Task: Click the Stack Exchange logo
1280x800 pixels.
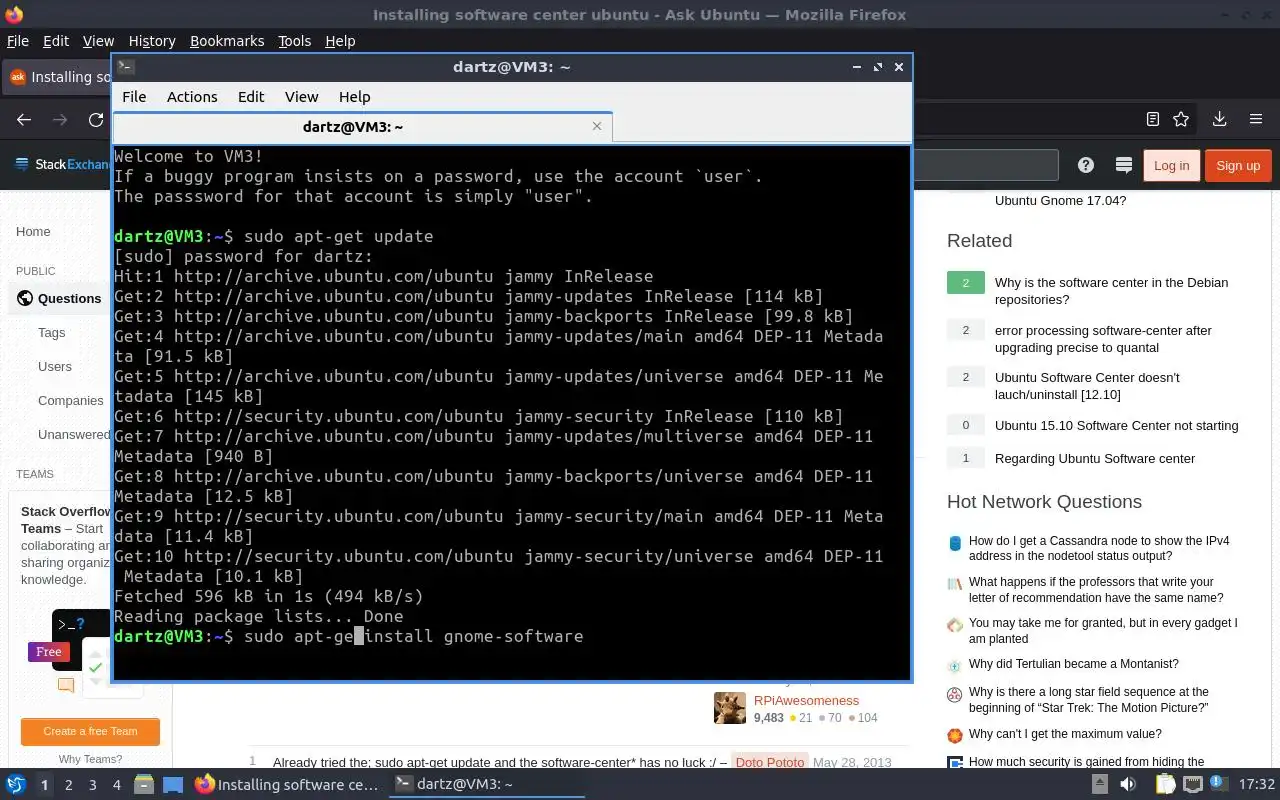Action: pos(63,165)
